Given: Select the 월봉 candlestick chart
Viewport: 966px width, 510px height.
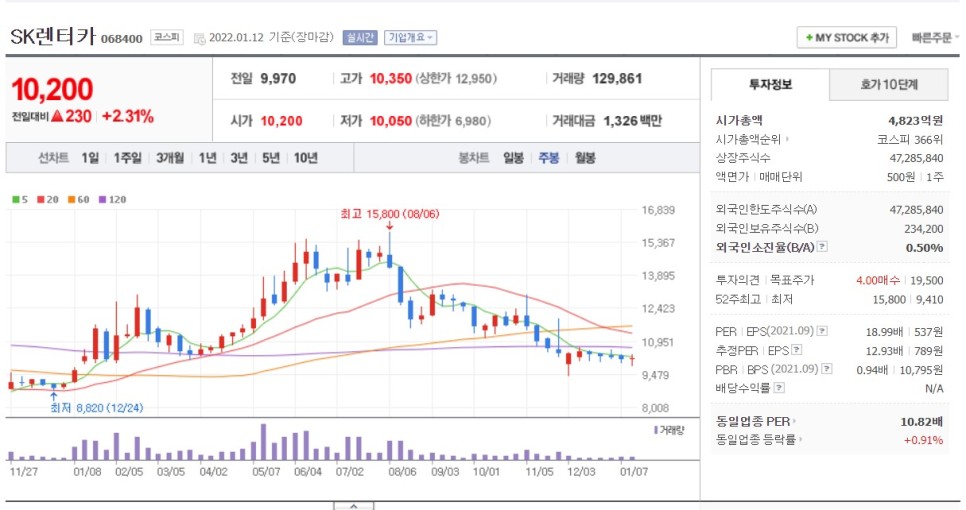Looking at the screenshot, I should pos(585,158).
